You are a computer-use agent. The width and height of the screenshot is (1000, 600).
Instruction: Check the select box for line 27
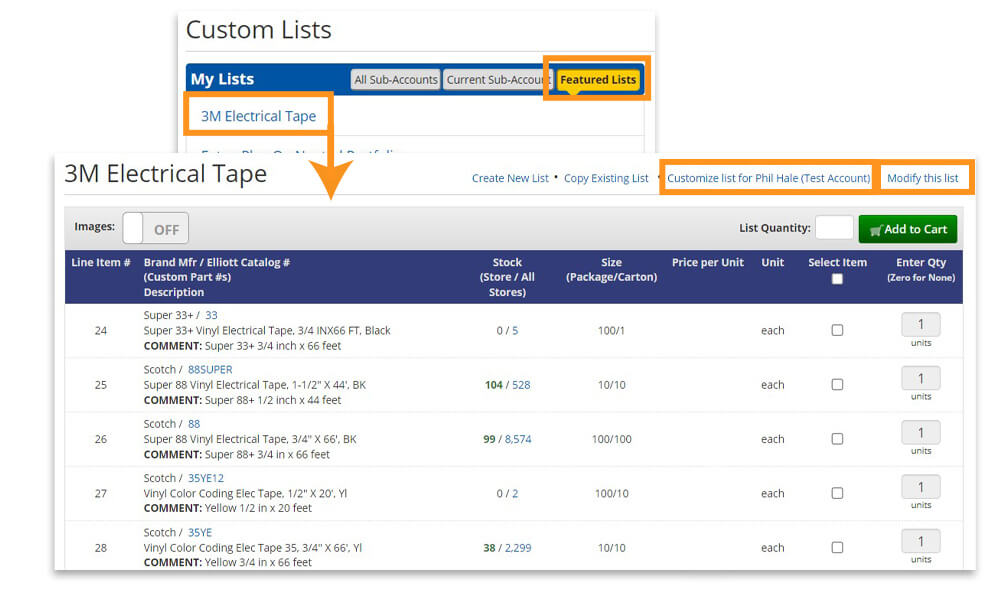click(x=837, y=493)
